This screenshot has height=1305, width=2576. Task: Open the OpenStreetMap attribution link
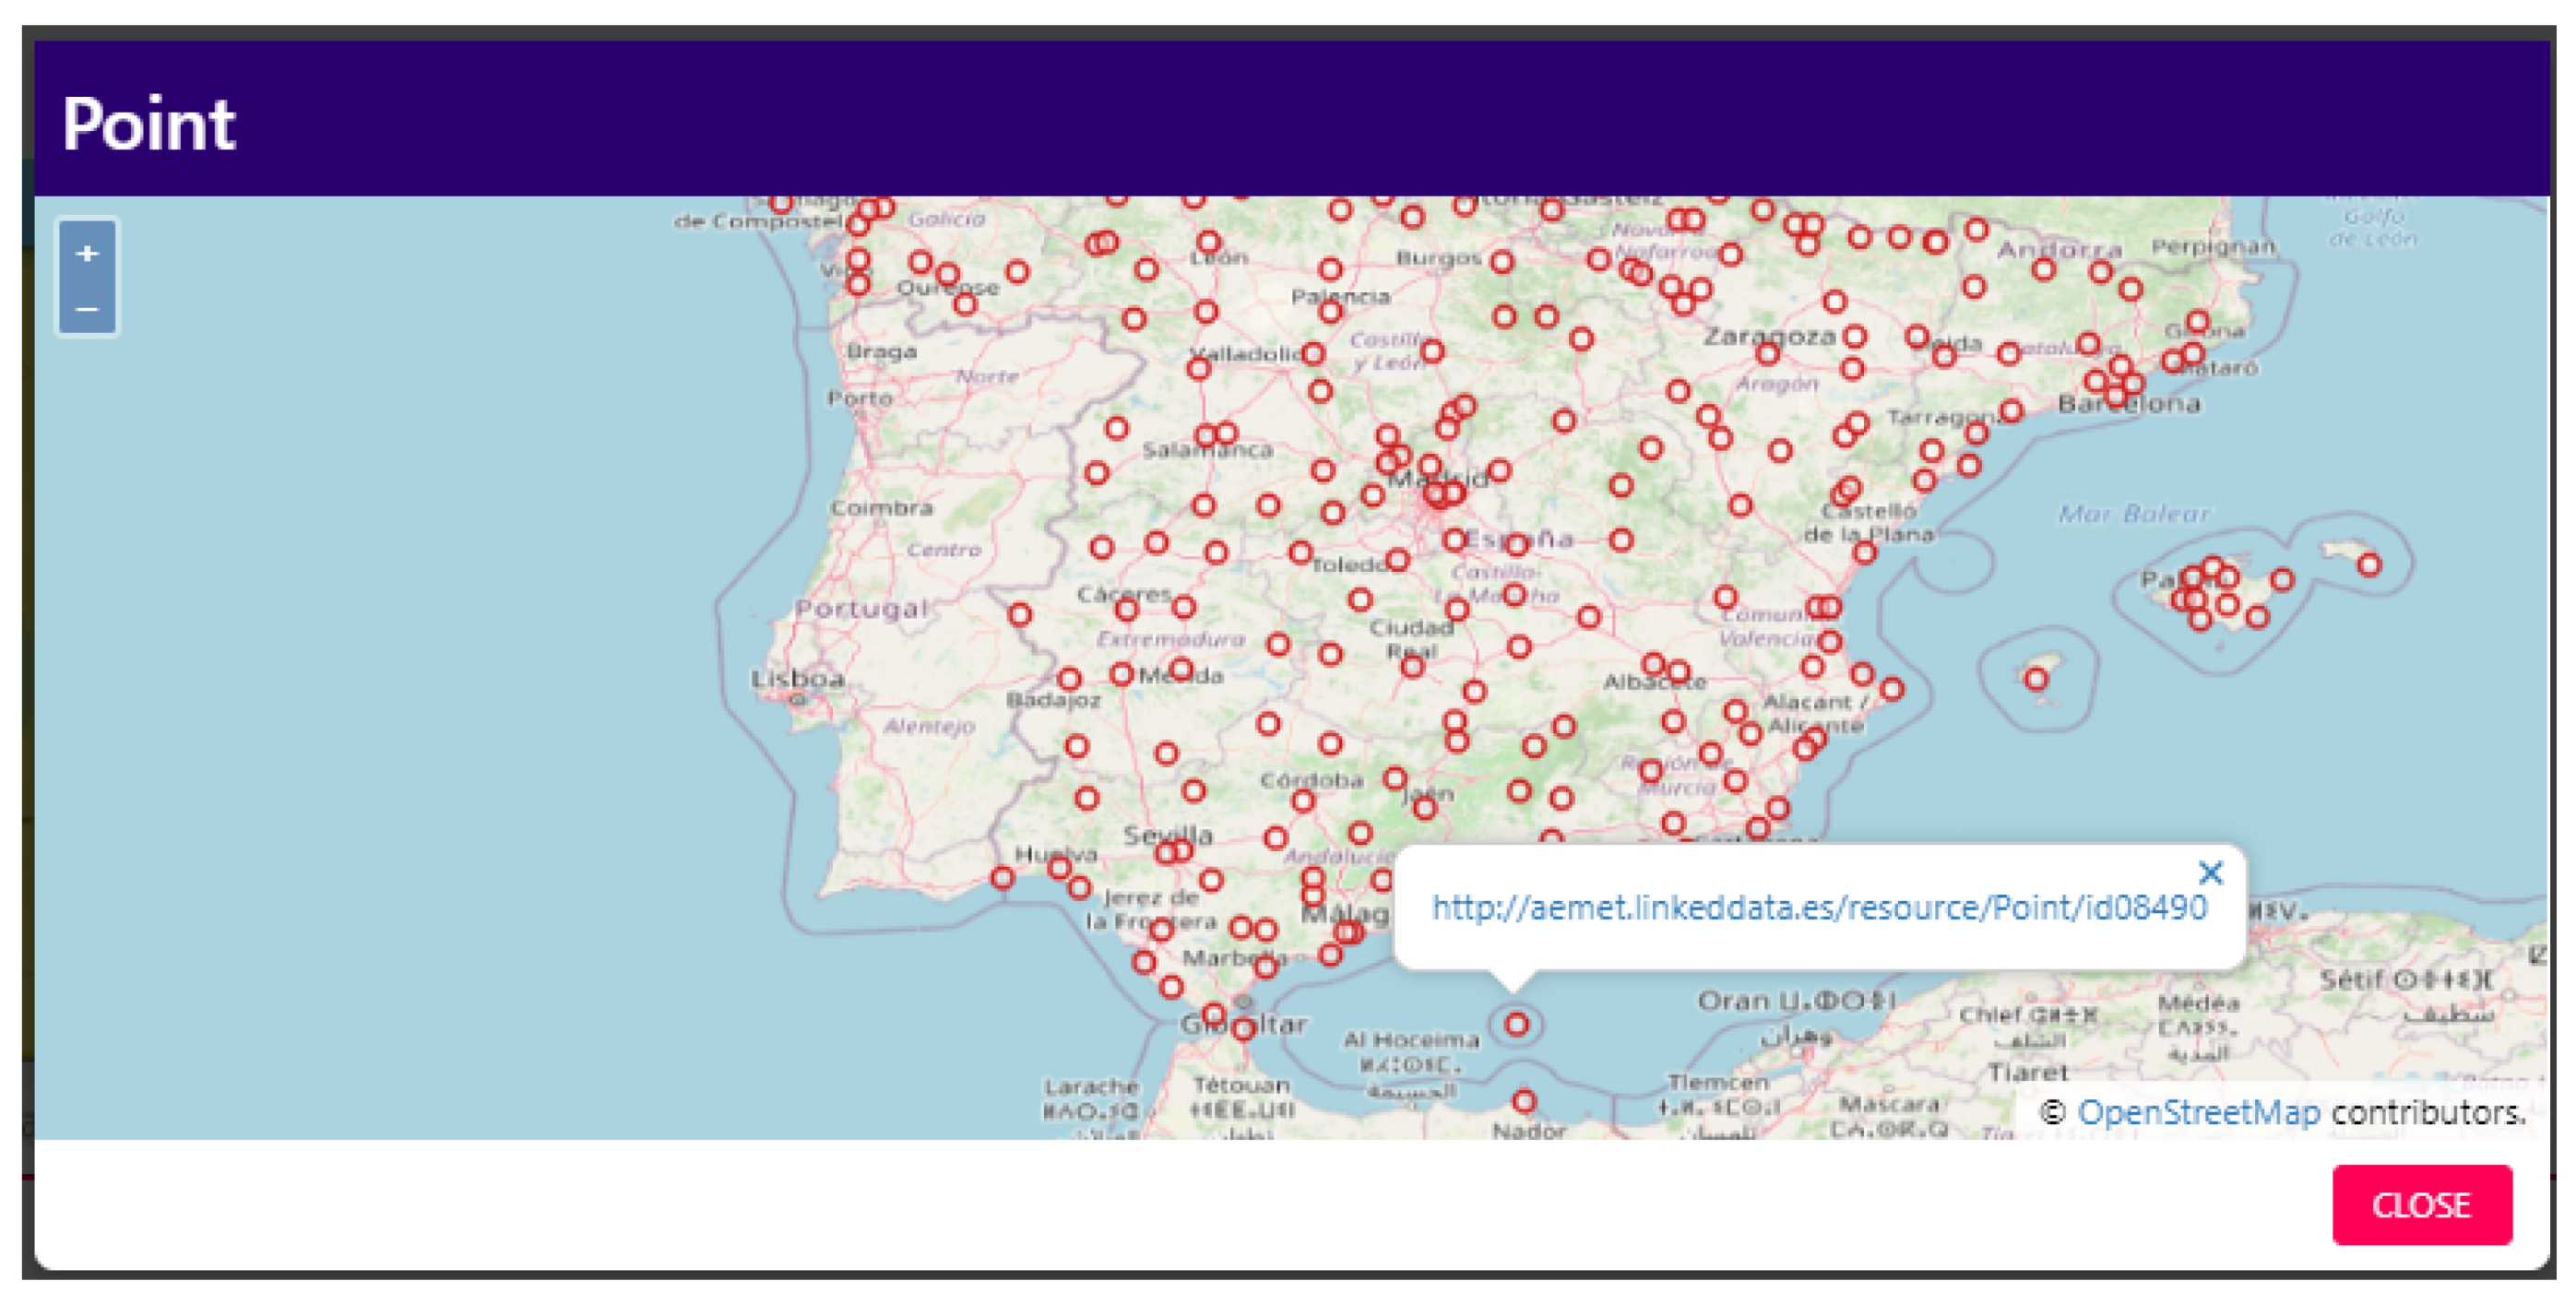2198,1112
